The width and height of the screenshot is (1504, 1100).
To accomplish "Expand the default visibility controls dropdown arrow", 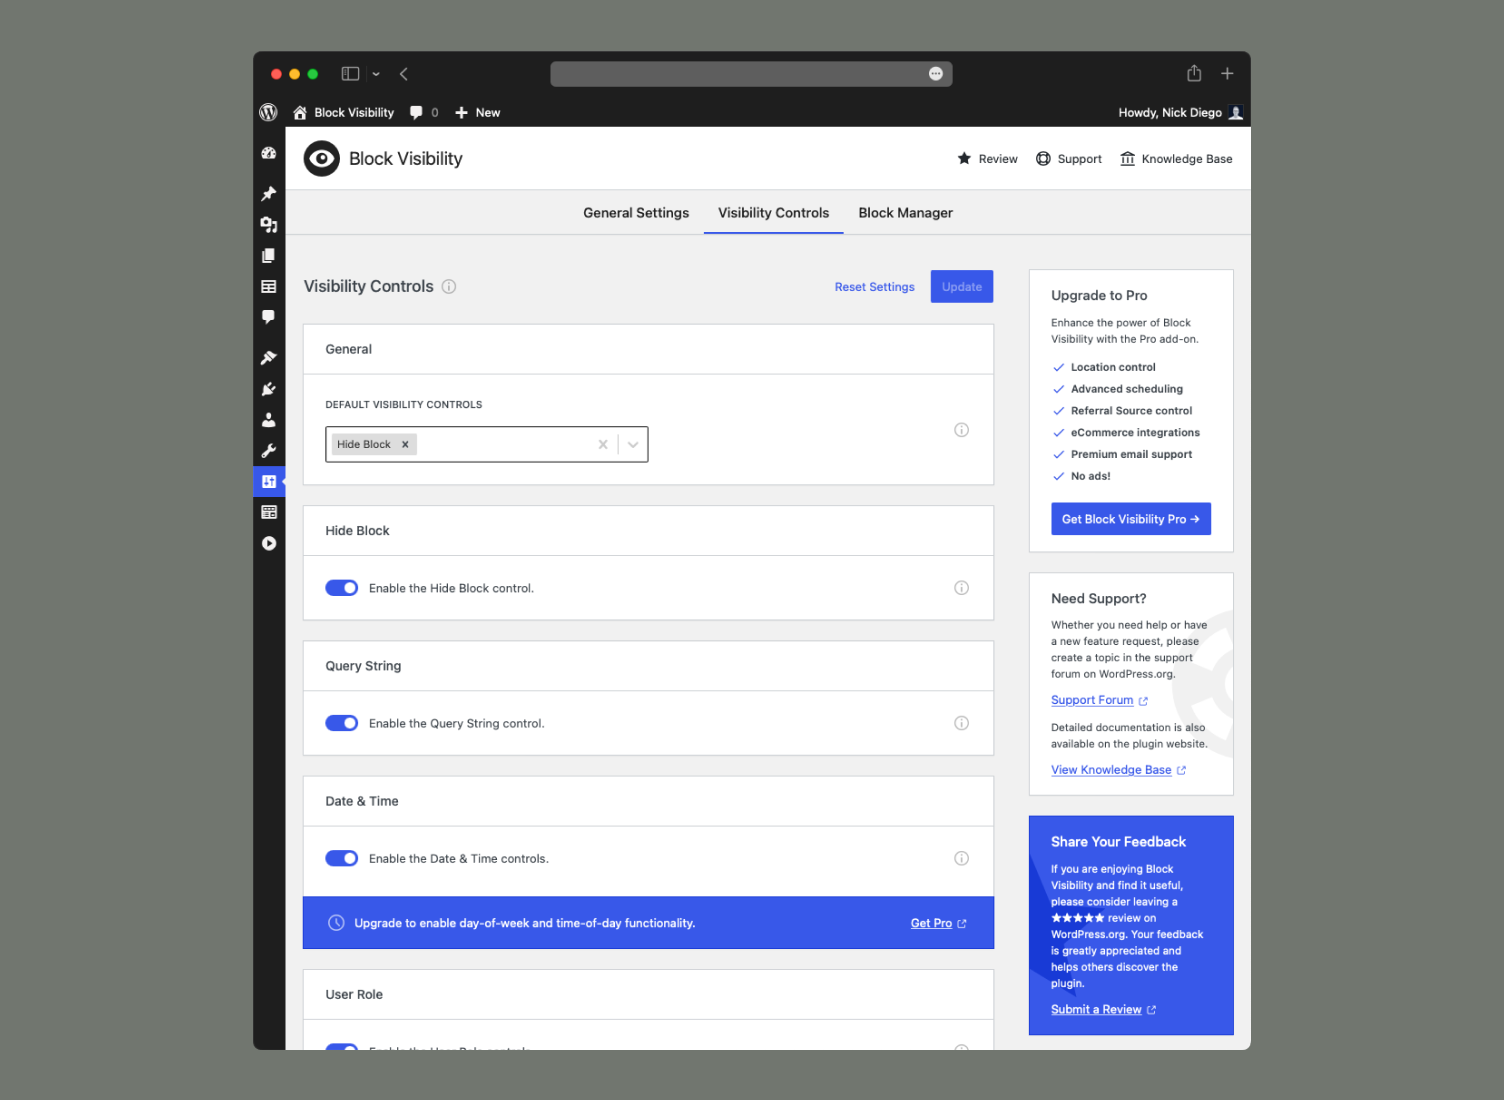I will 633,445.
